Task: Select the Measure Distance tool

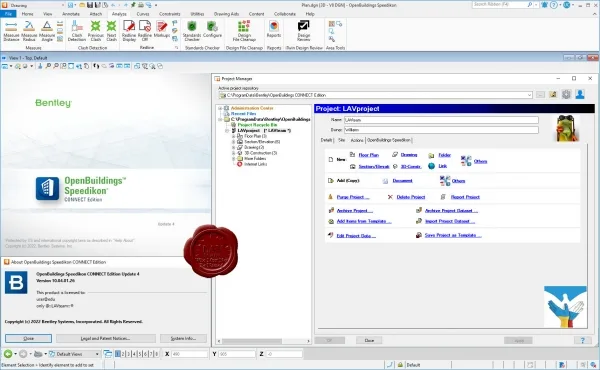Action: tap(11, 31)
